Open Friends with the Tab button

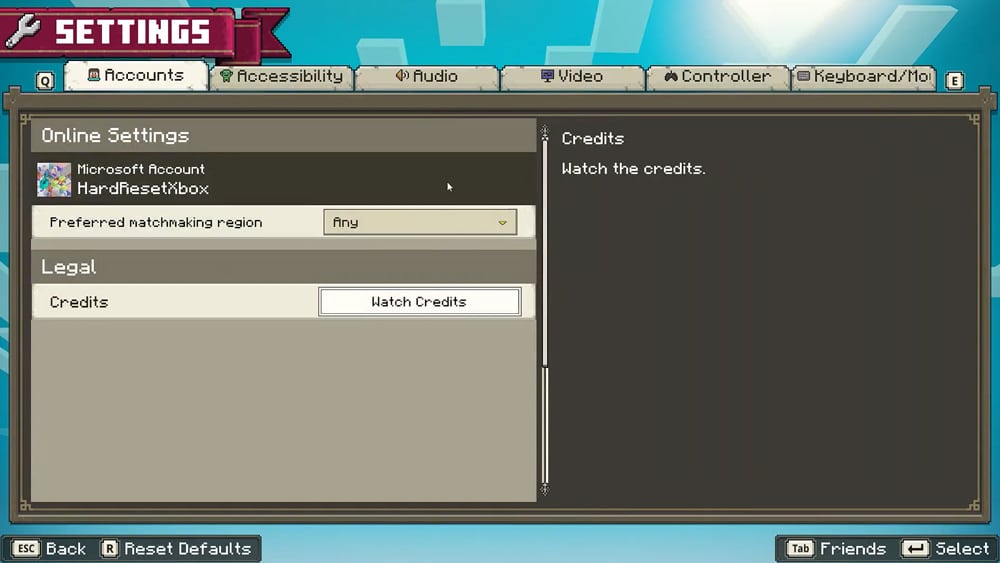[x=836, y=548]
